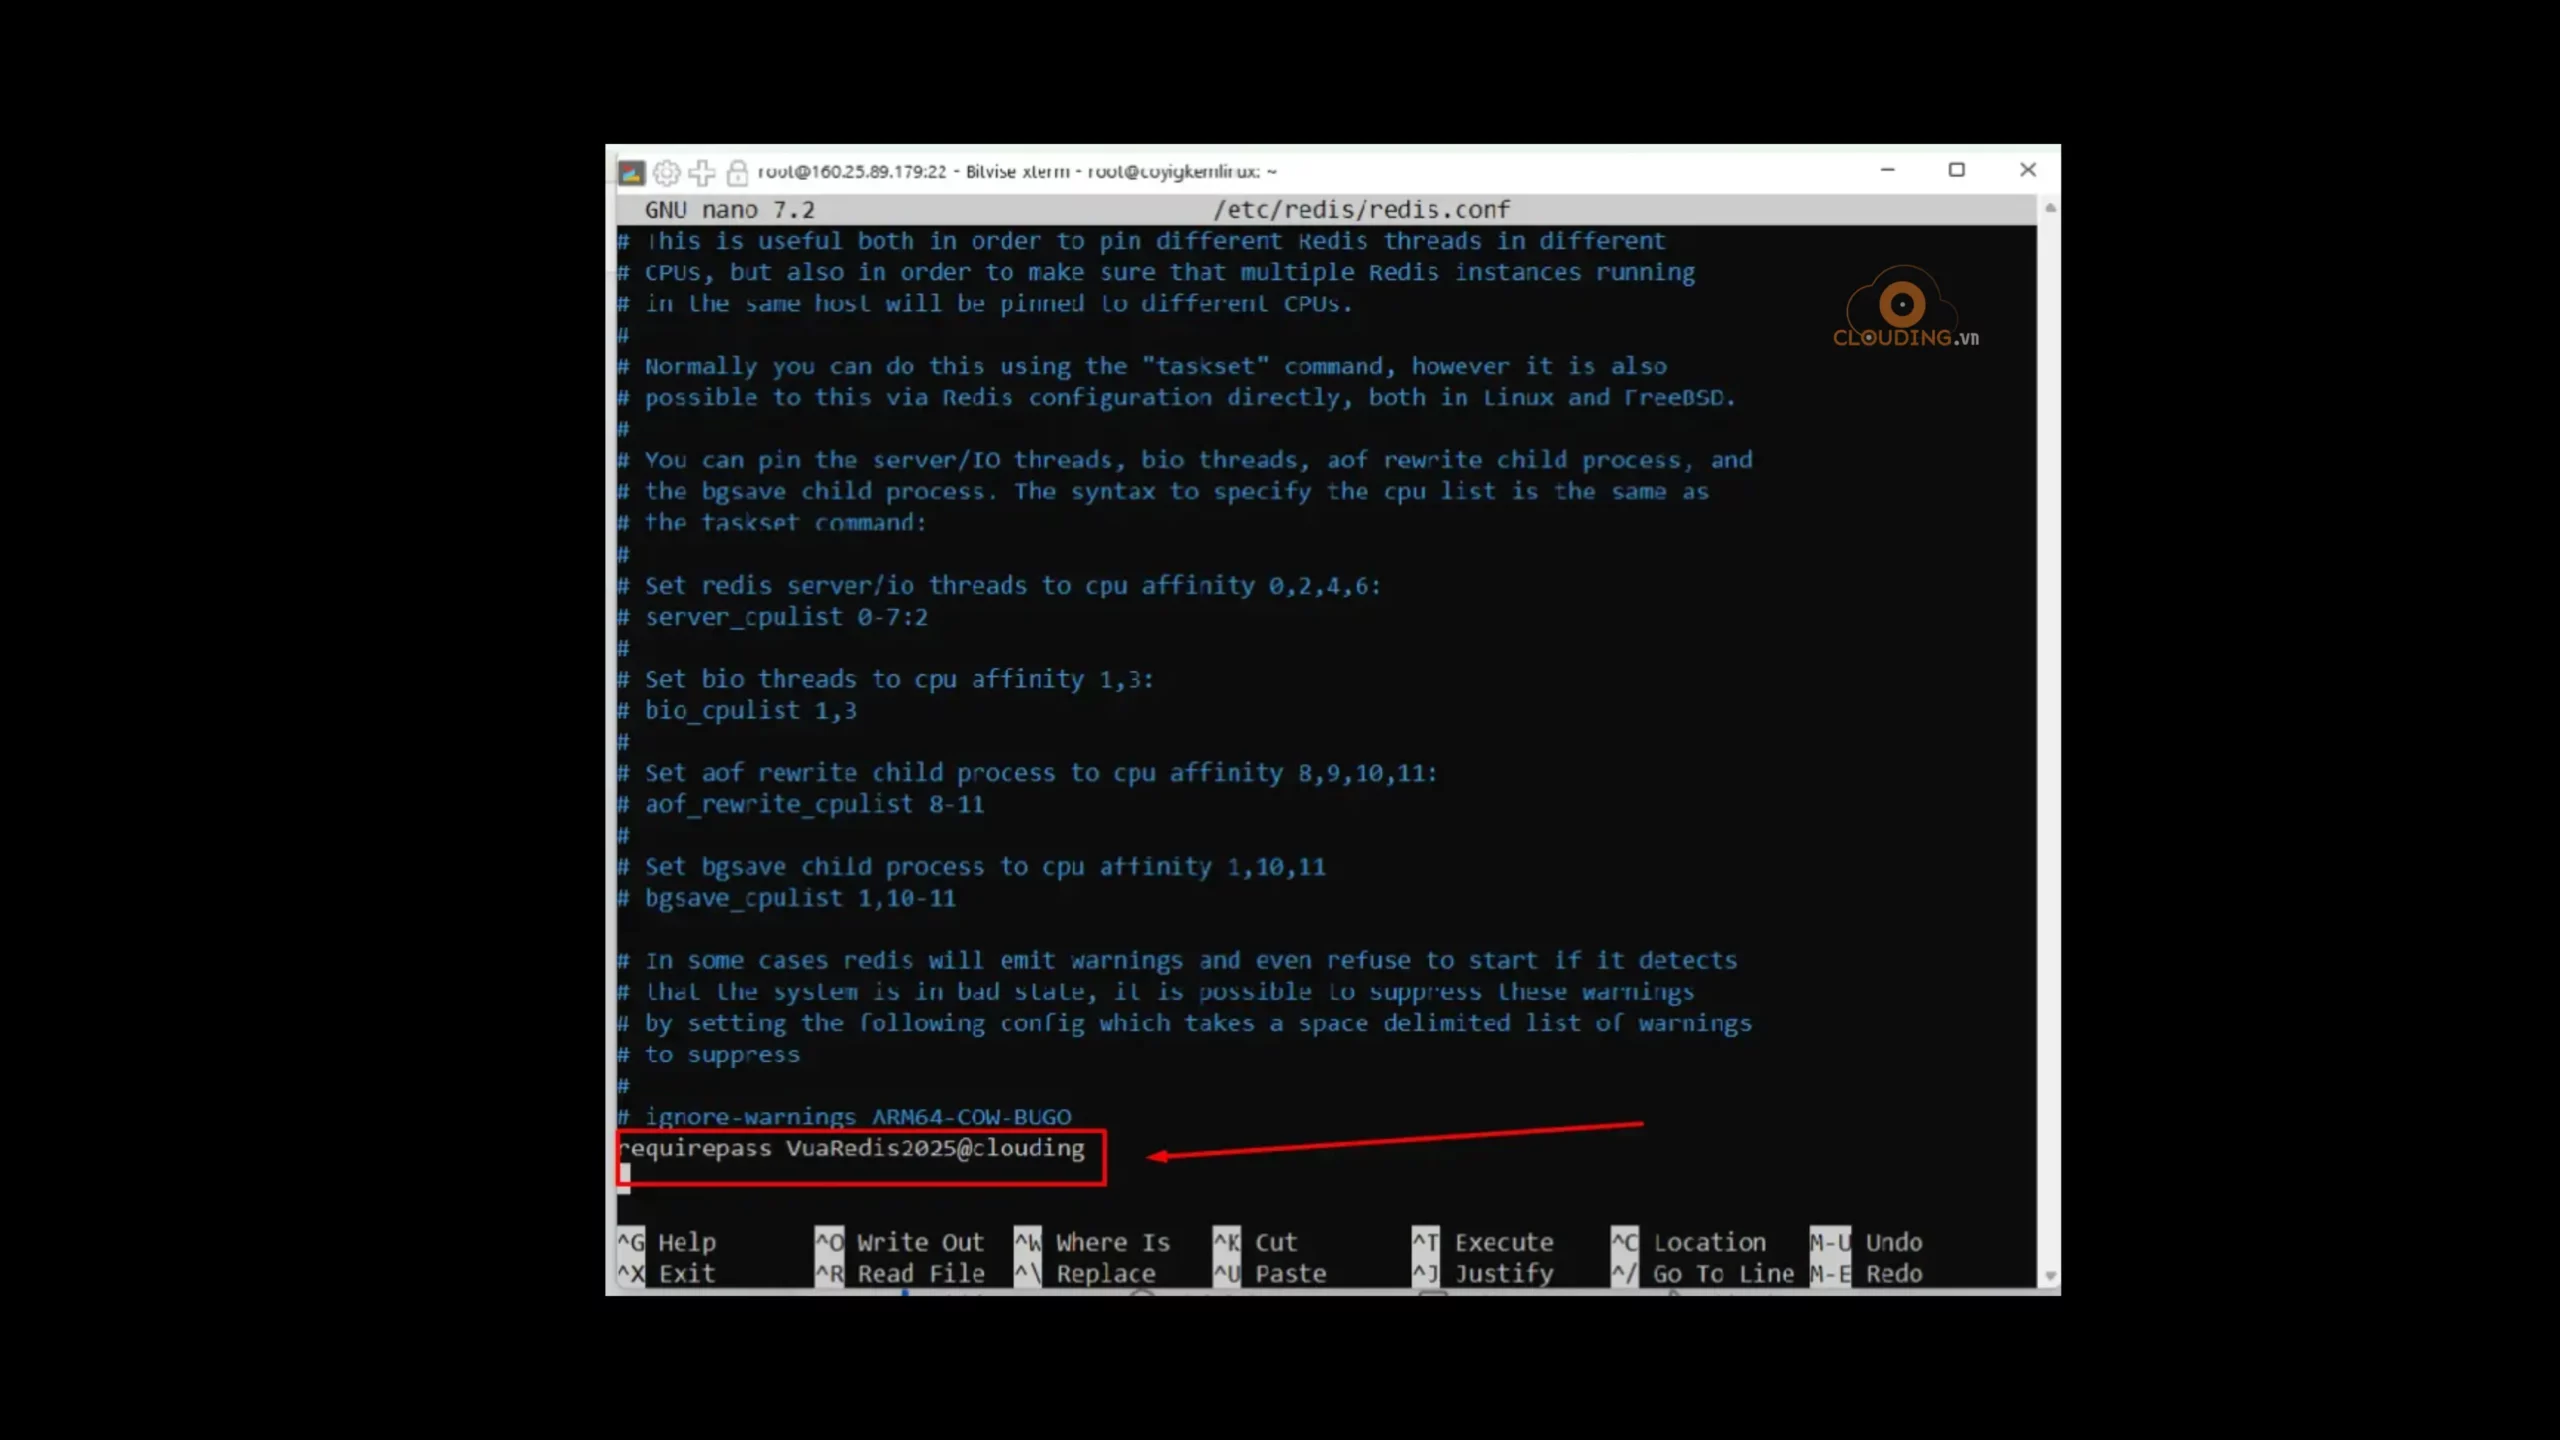The image size is (2560, 1440).
Task: Click the Bitvise xterm application icon
Action: pos(631,172)
